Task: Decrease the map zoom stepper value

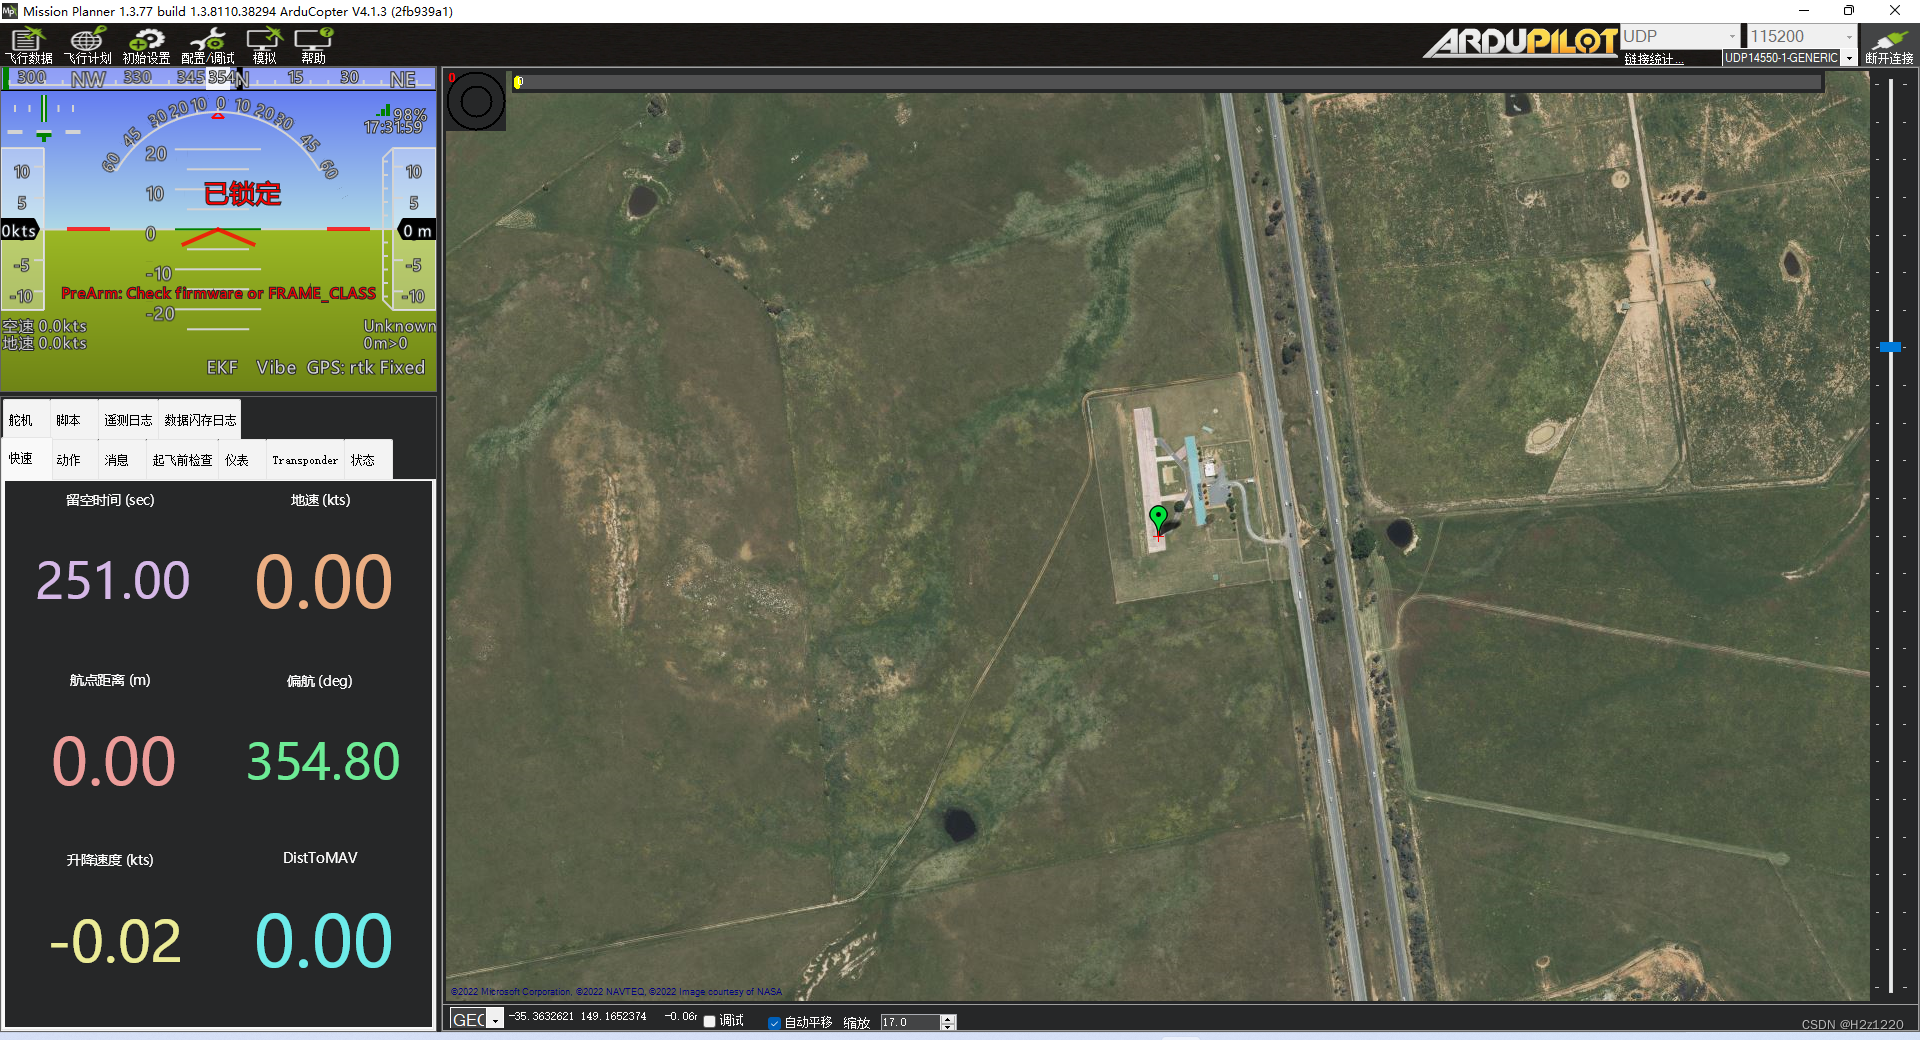Action: [x=948, y=1026]
